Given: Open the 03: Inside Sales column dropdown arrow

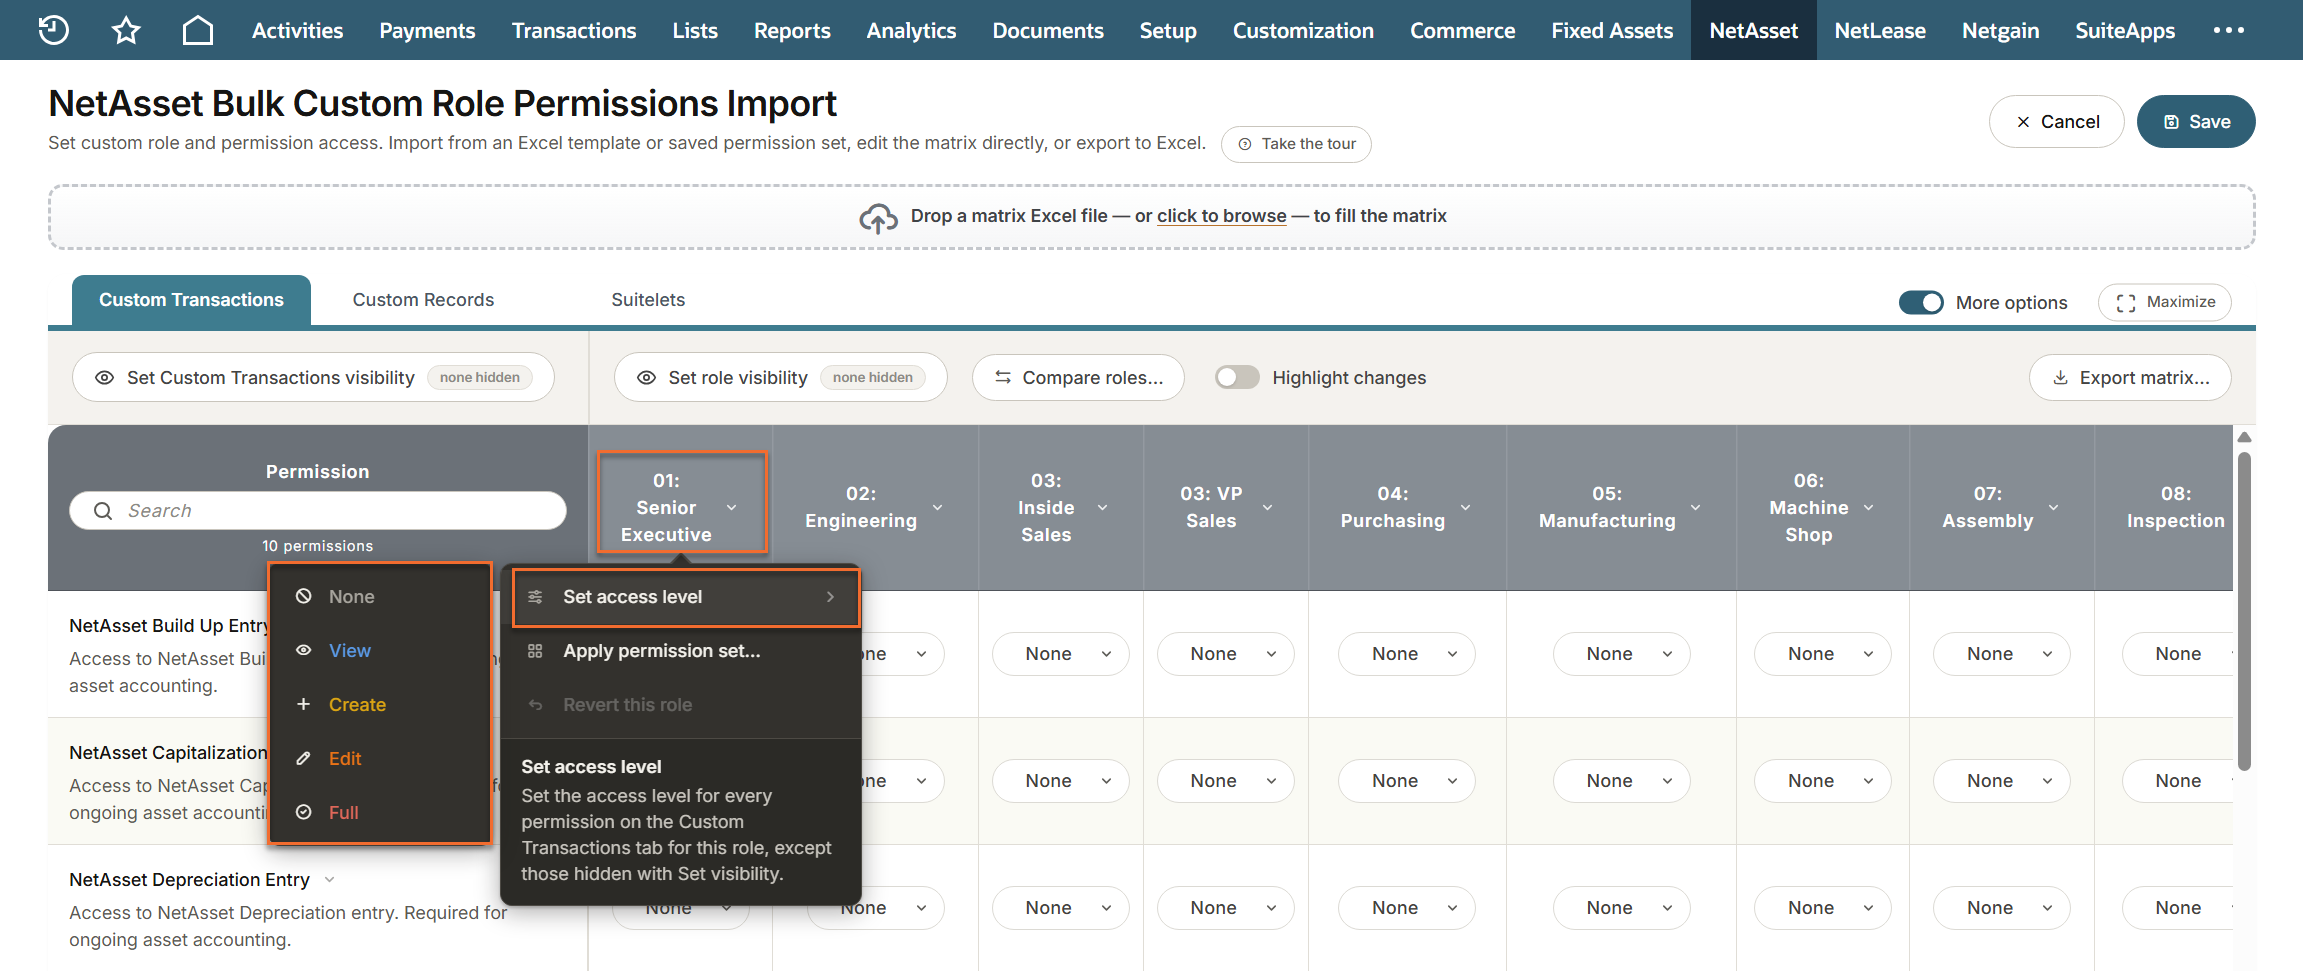Looking at the screenshot, I should pyautogui.click(x=1103, y=508).
